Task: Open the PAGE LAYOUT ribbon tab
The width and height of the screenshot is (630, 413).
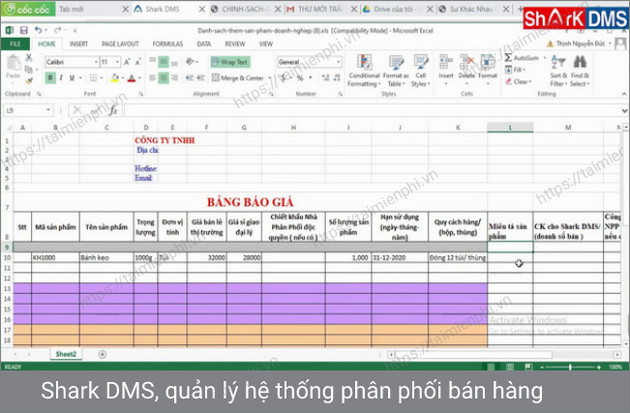Action: 120,44
